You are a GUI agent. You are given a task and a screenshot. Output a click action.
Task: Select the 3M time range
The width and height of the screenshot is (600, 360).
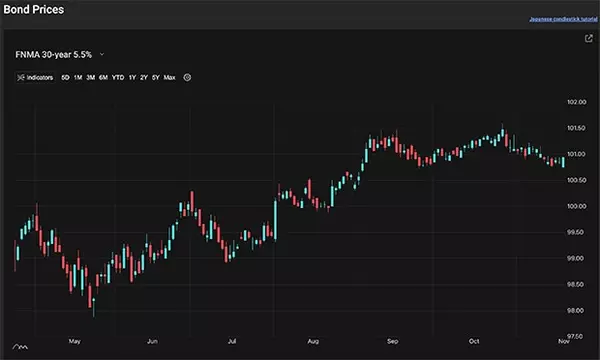91,77
